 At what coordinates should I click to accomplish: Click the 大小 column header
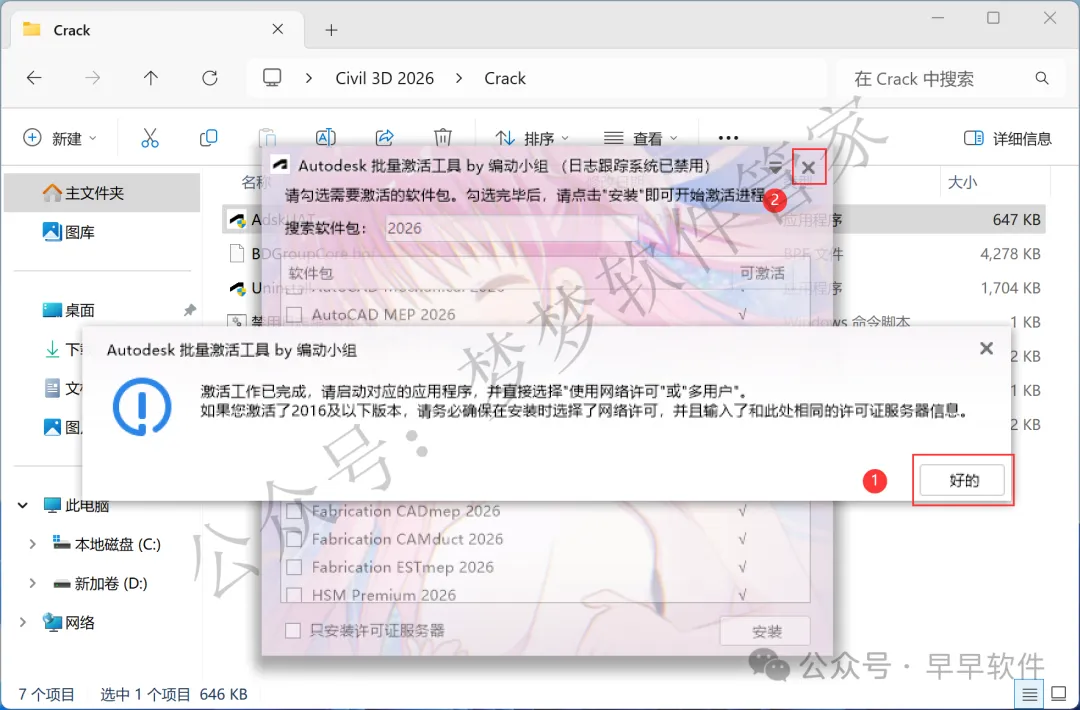[962, 182]
